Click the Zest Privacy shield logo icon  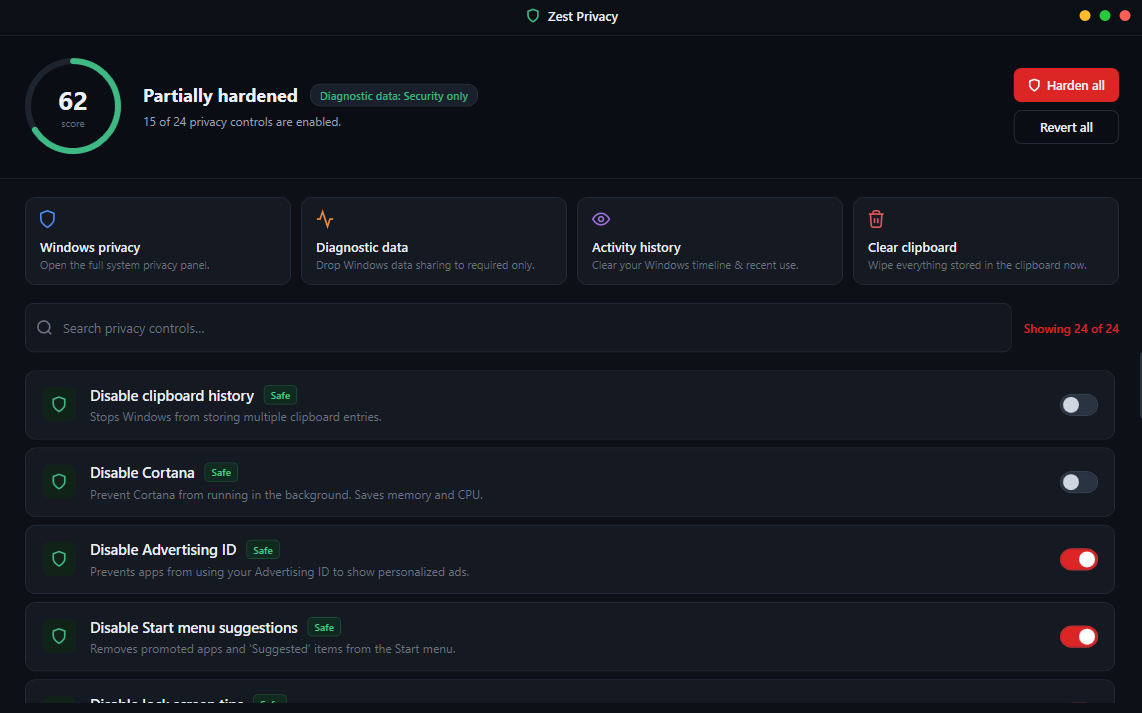click(x=532, y=16)
